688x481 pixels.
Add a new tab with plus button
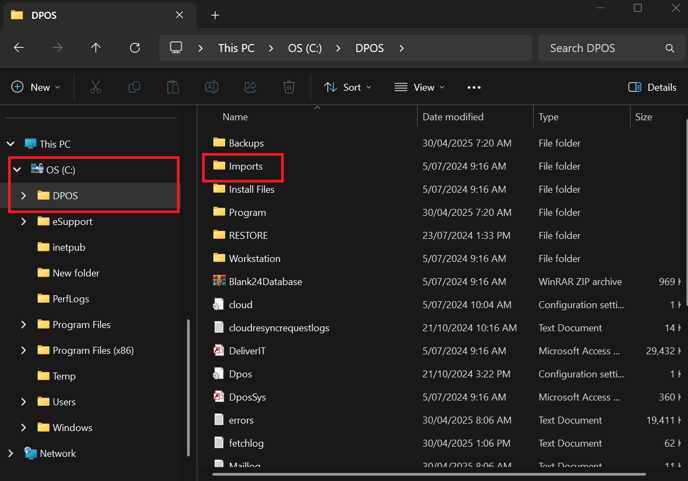click(215, 15)
